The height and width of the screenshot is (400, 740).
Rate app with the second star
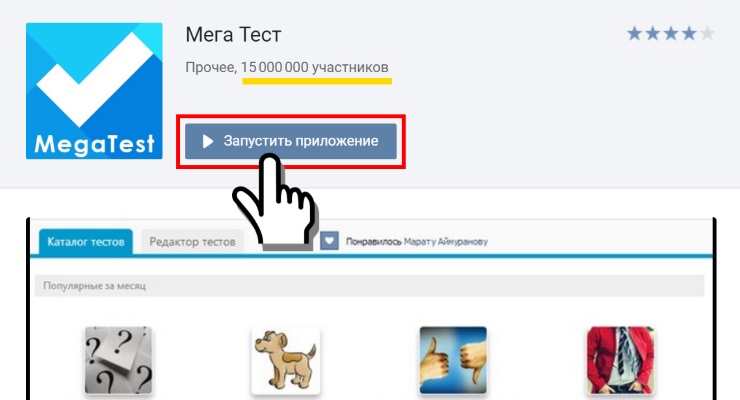pos(653,34)
